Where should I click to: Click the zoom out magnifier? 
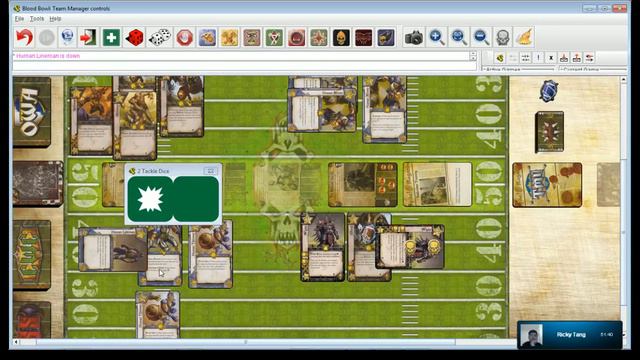[x=481, y=38]
